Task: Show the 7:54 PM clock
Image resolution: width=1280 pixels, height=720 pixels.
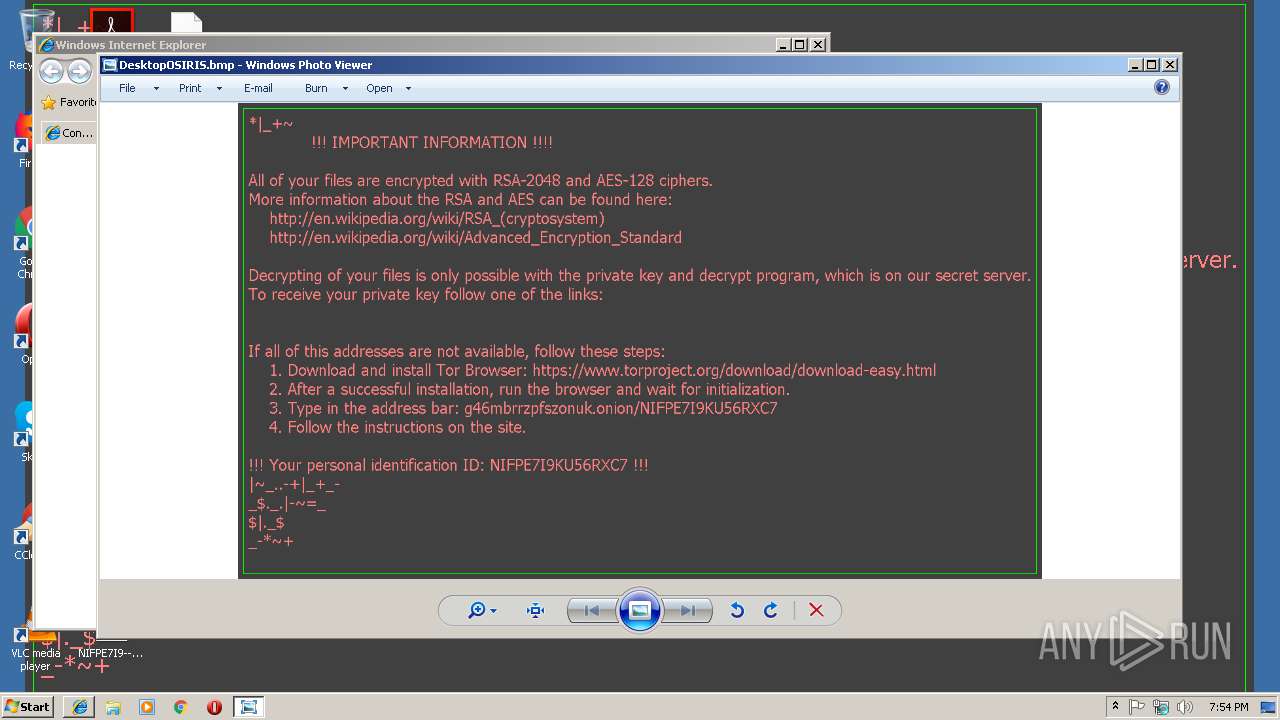Action: click(x=1228, y=707)
